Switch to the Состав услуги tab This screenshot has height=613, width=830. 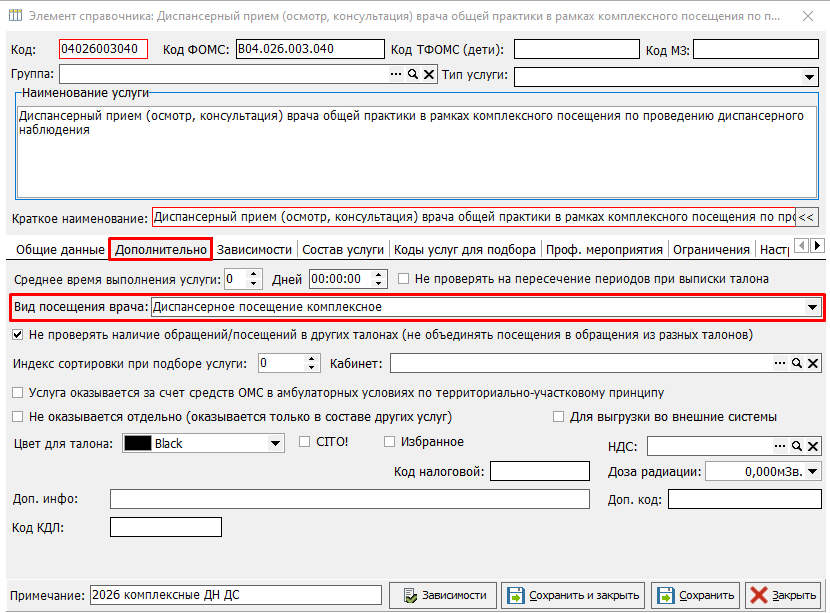point(343,250)
